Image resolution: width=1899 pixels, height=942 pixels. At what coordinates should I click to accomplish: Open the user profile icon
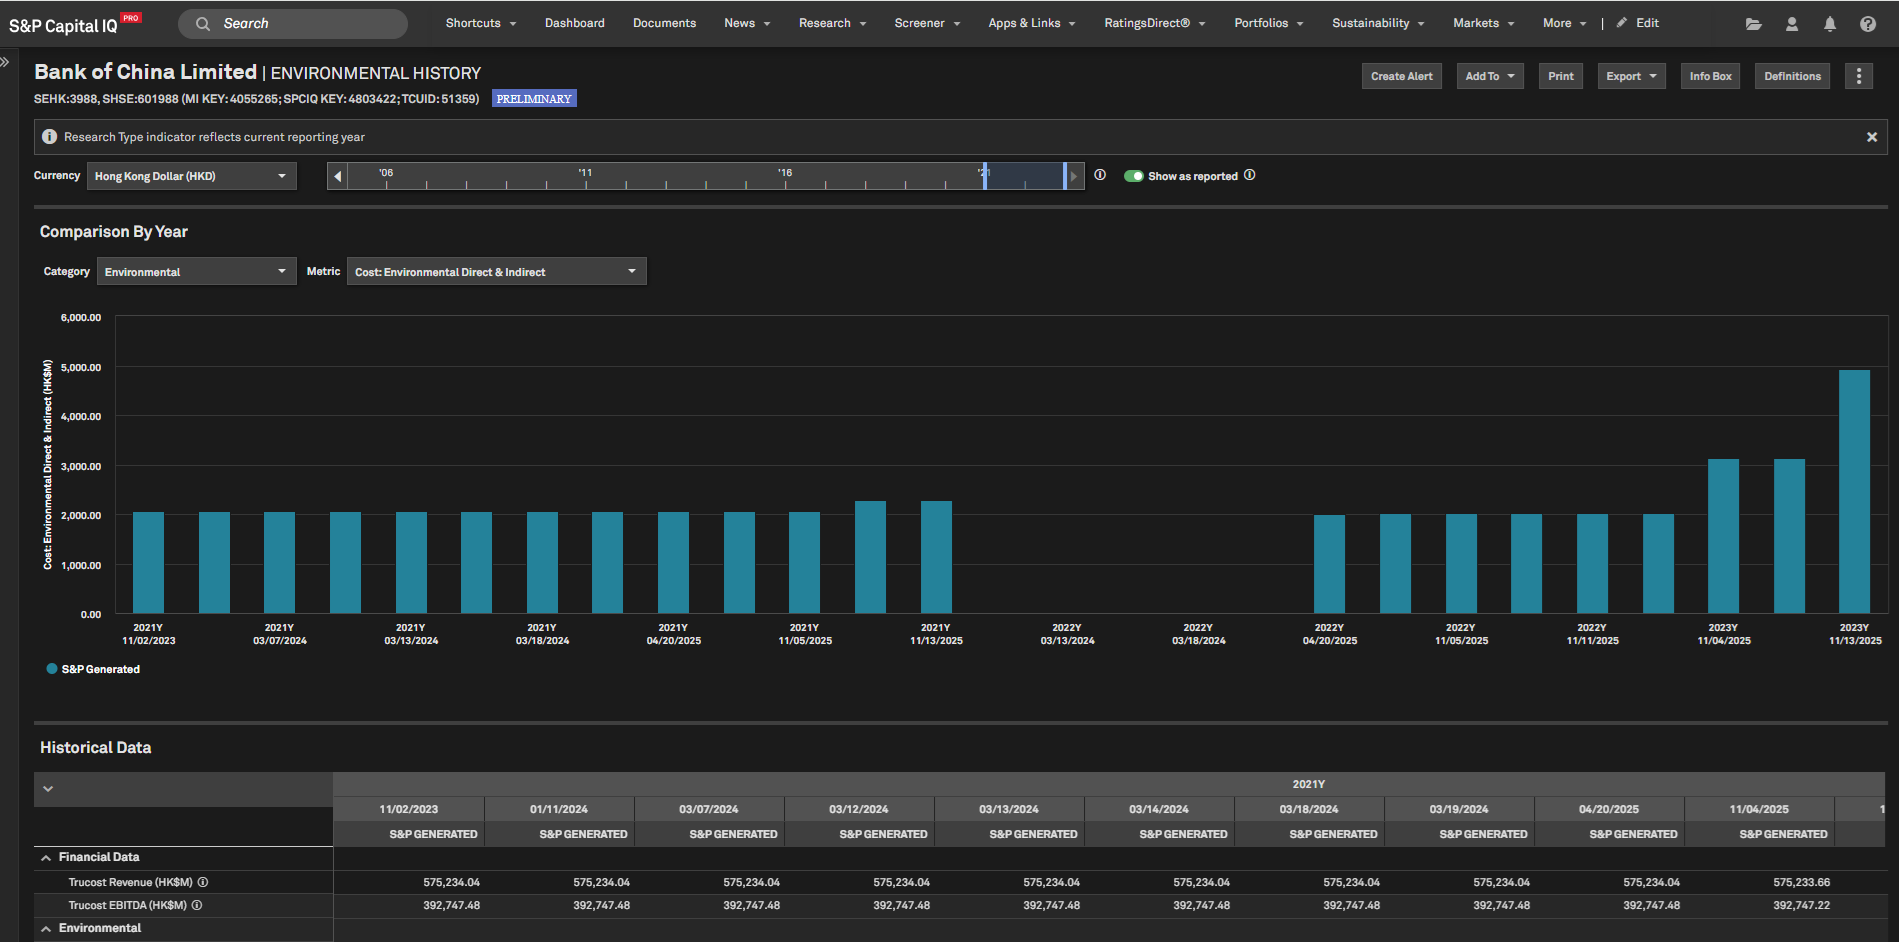pos(1791,24)
